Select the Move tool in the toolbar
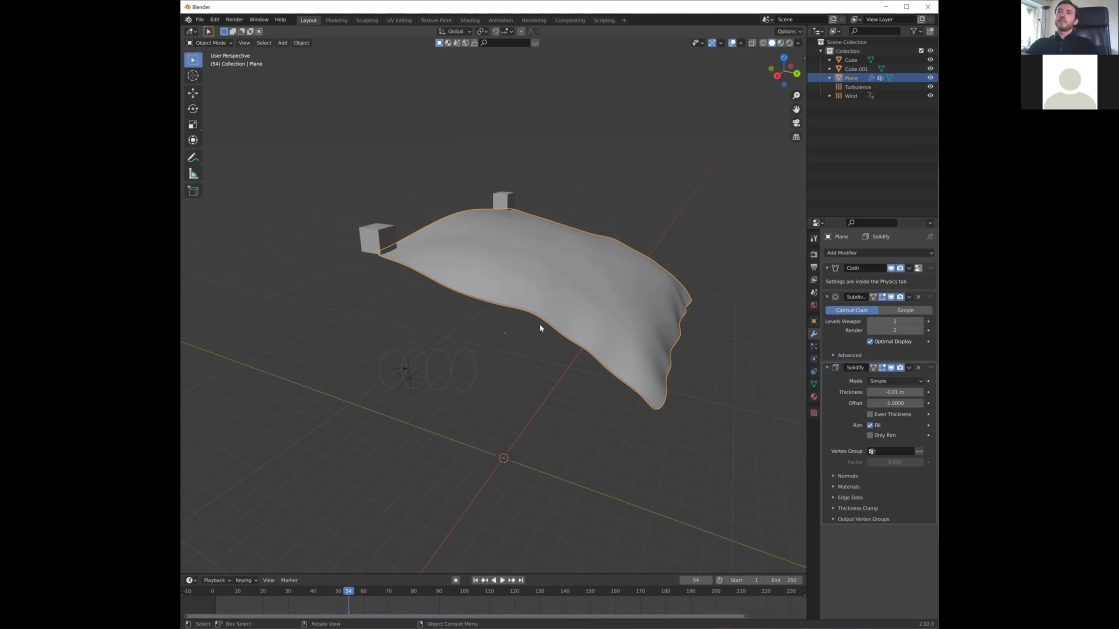Viewport: 1119px width, 629px height. coord(193,93)
